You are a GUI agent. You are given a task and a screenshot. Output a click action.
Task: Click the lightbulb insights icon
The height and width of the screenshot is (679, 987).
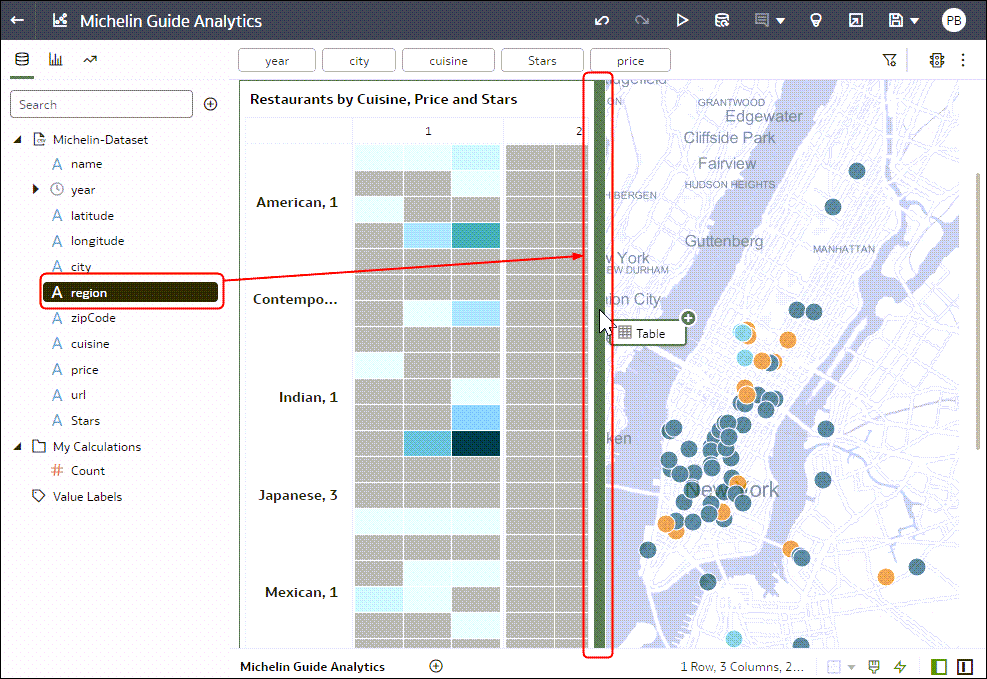pyautogui.click(x=815, y=21)
